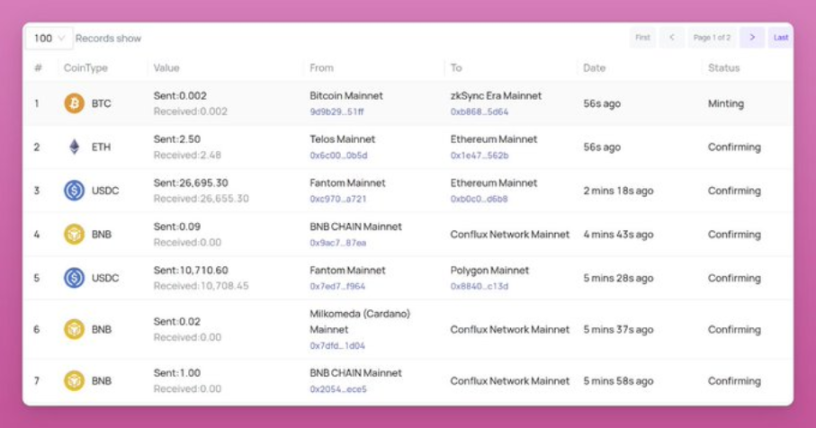Open recipient address 0xb0c0...d6b8
The height and width of the screenshot is (428, 816).
point(479,199)
